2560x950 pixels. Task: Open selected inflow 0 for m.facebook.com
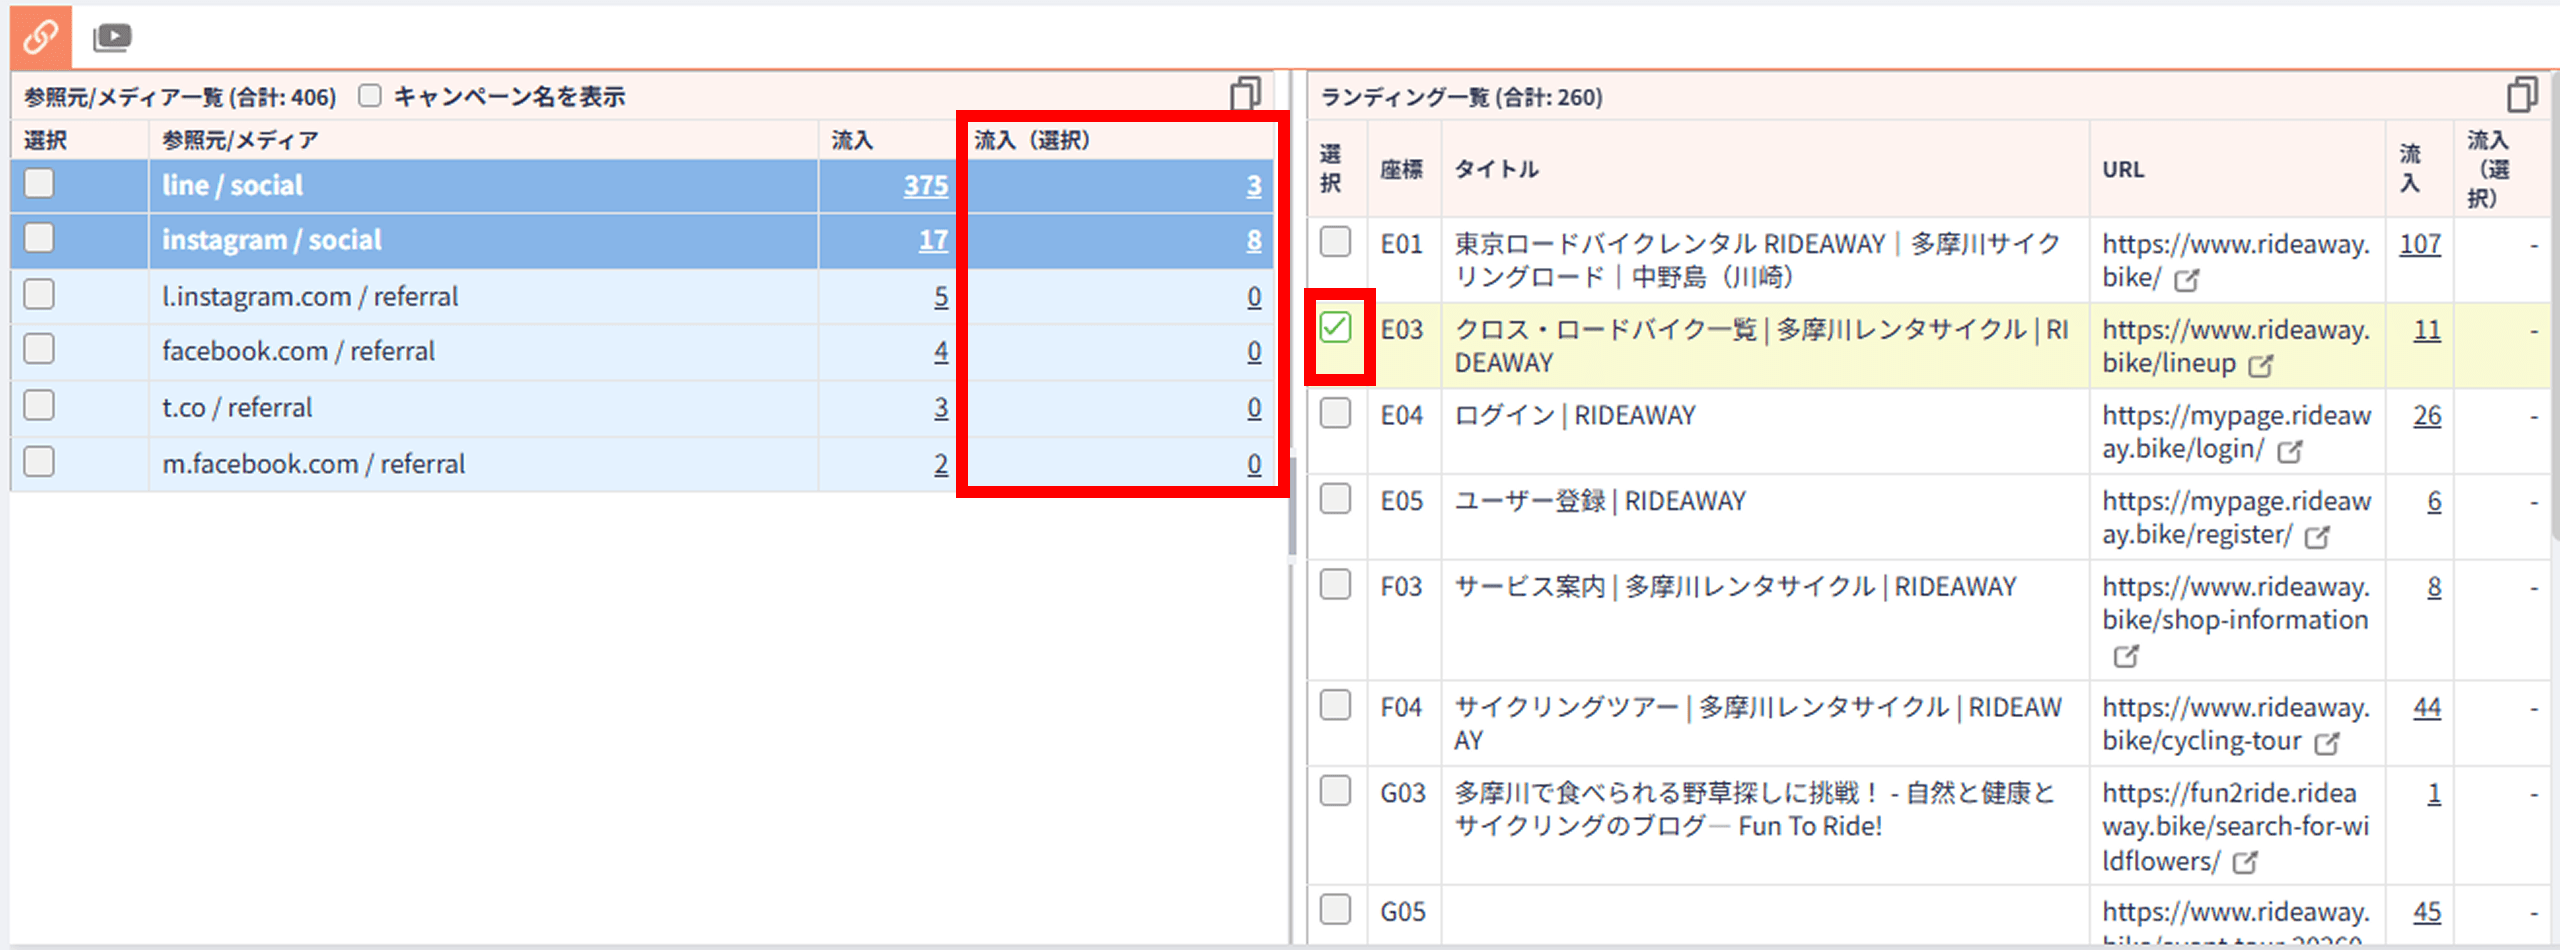1254,464
